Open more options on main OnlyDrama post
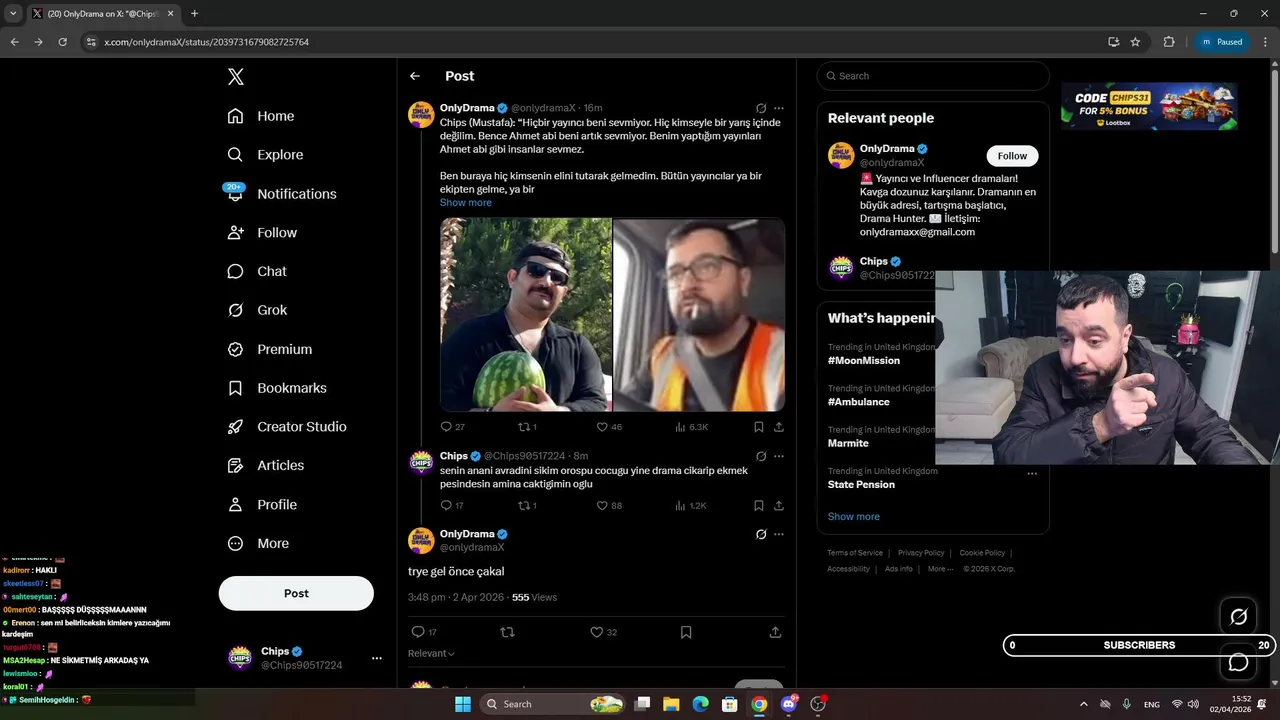 (779, 534)
